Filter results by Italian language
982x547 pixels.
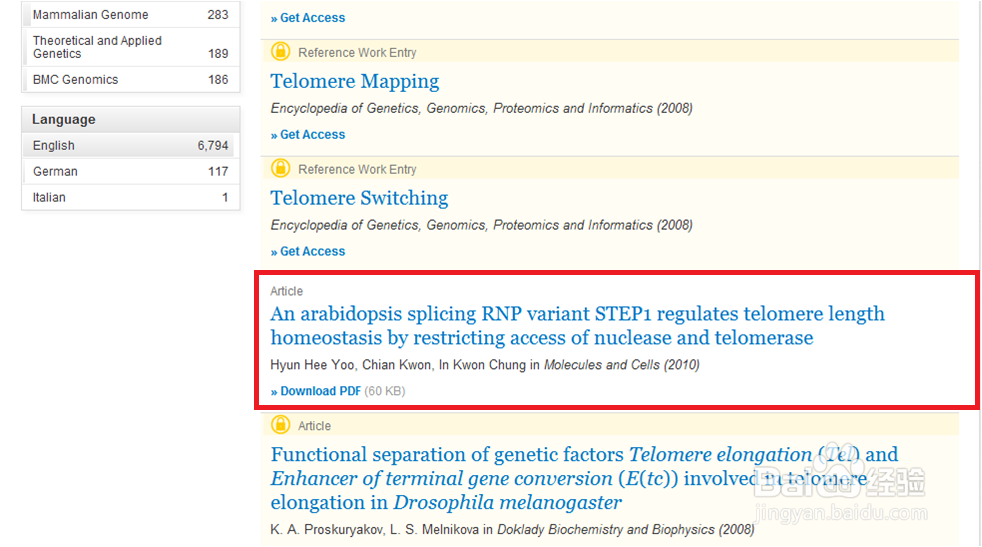pos(49,198)
